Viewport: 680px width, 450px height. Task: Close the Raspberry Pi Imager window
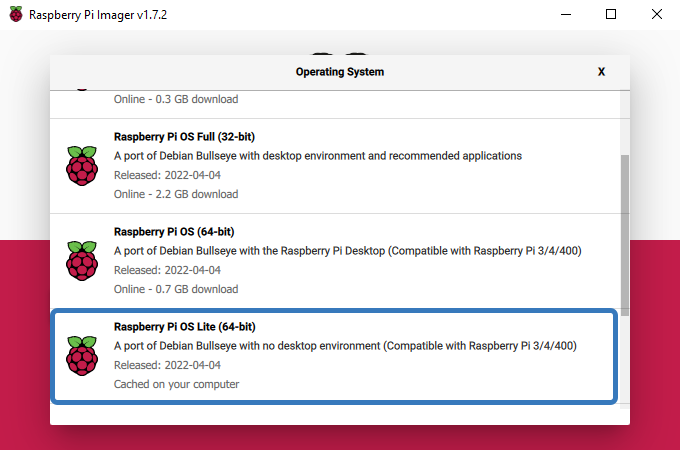(x=657, y=14)
